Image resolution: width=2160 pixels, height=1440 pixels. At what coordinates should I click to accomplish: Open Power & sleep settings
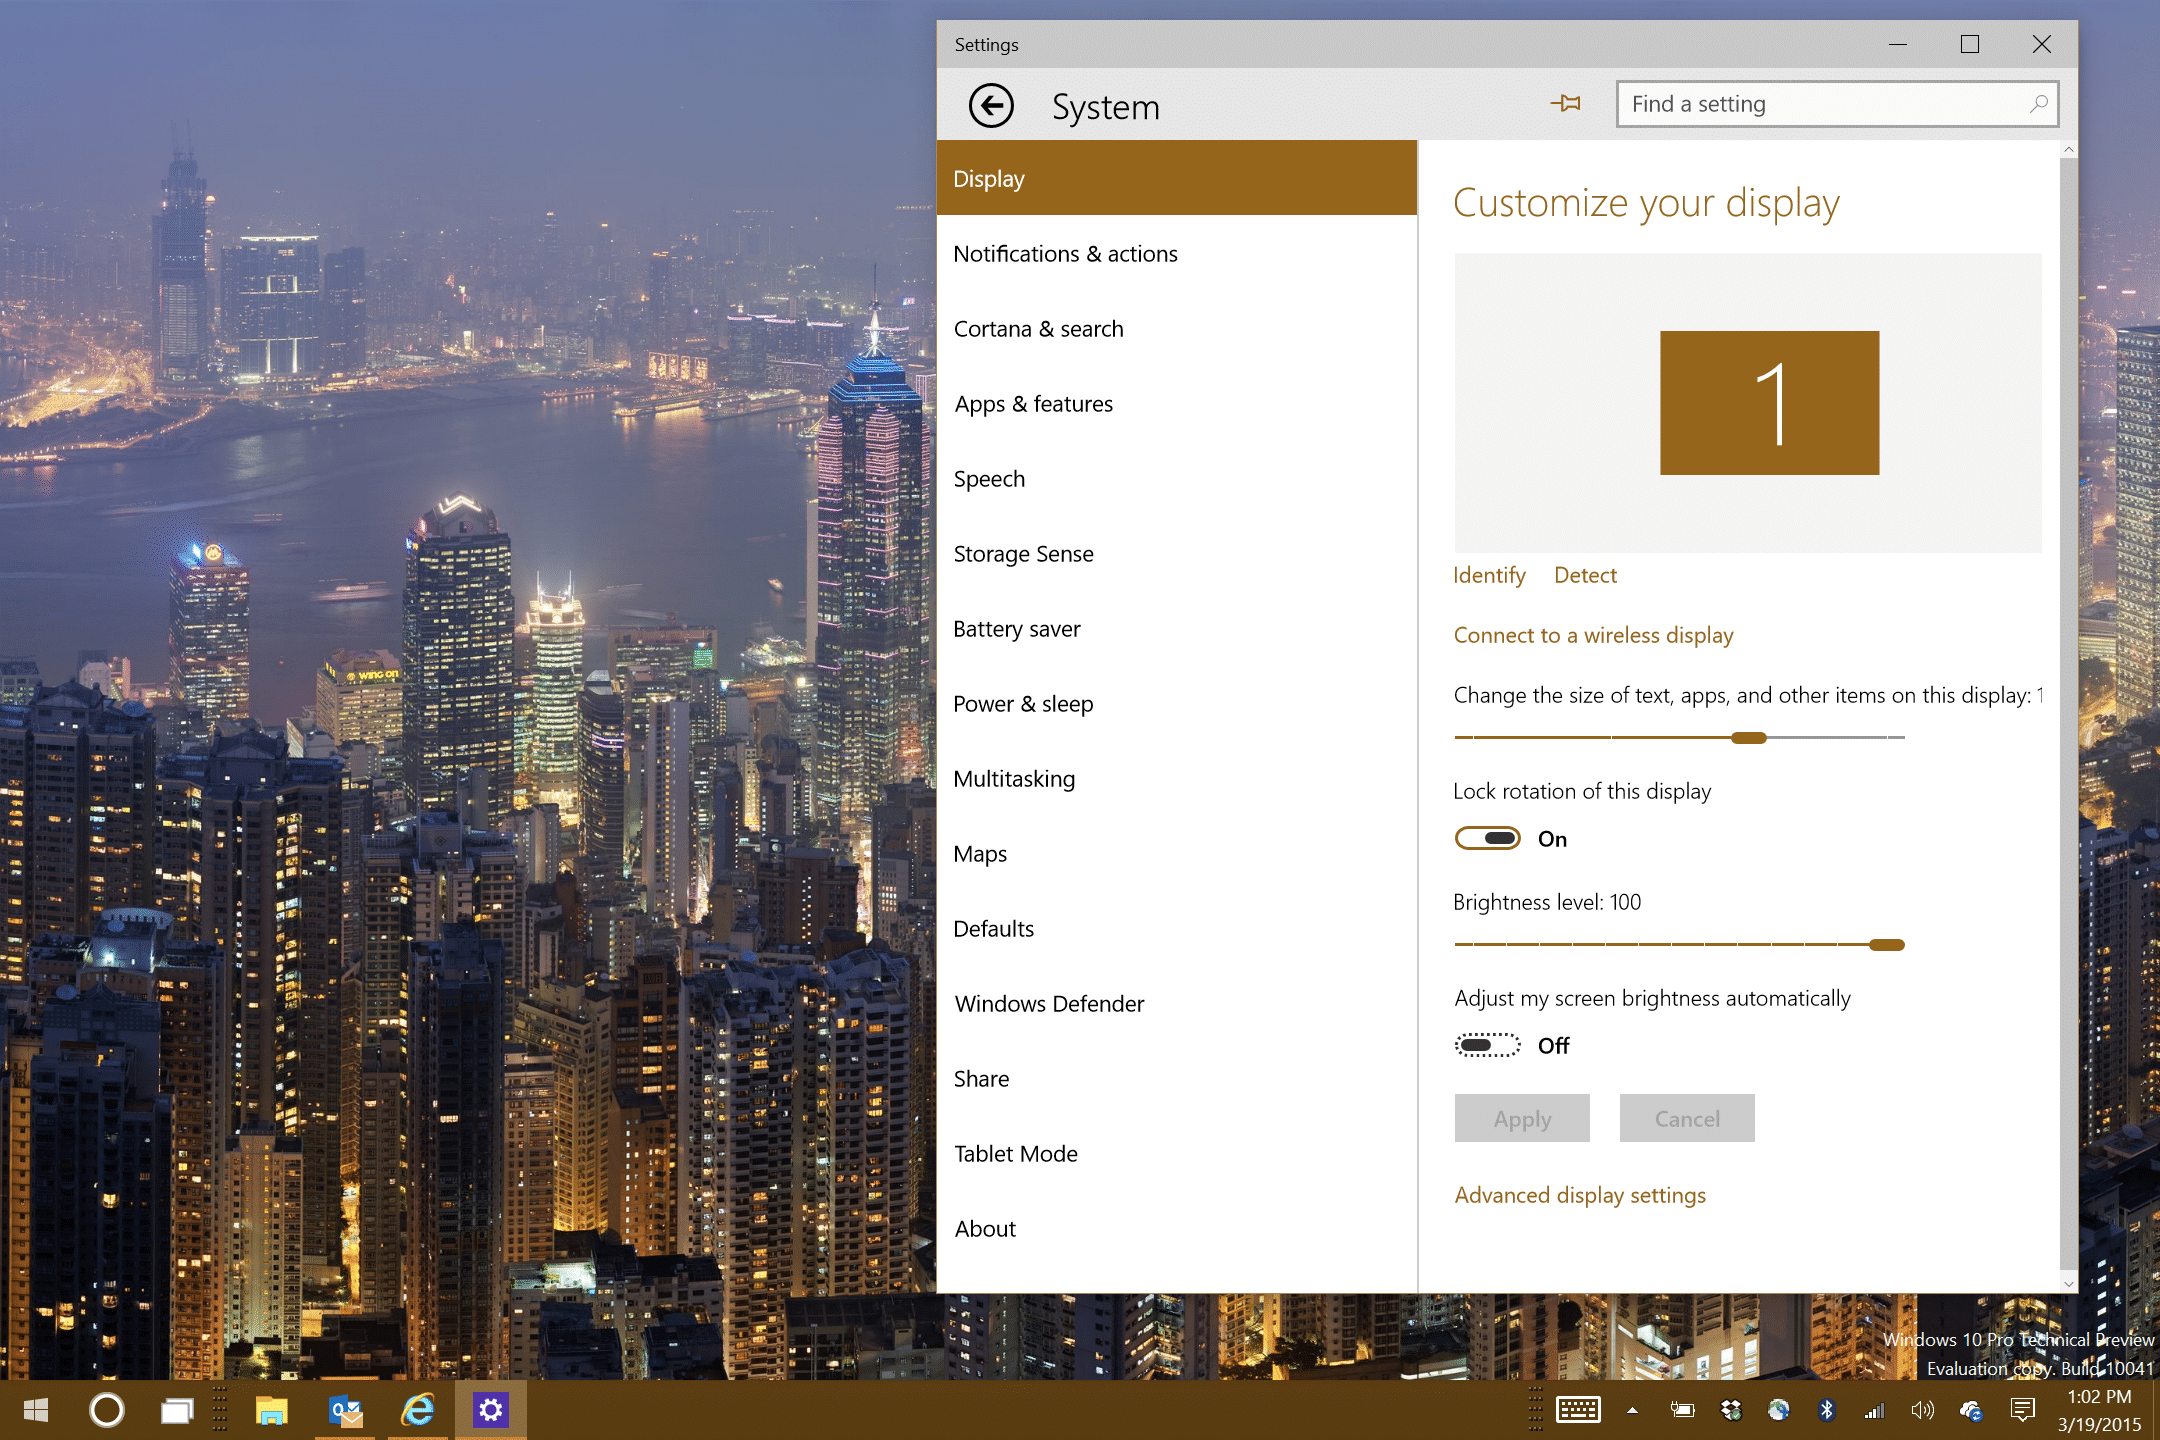1177,703
